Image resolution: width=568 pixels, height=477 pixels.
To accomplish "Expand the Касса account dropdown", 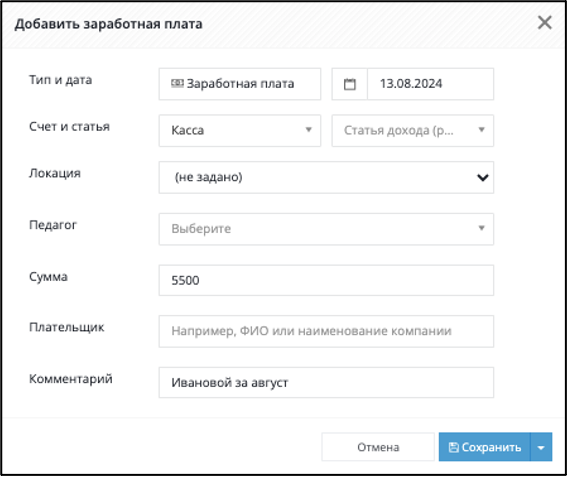I will [x=240, y=130].
